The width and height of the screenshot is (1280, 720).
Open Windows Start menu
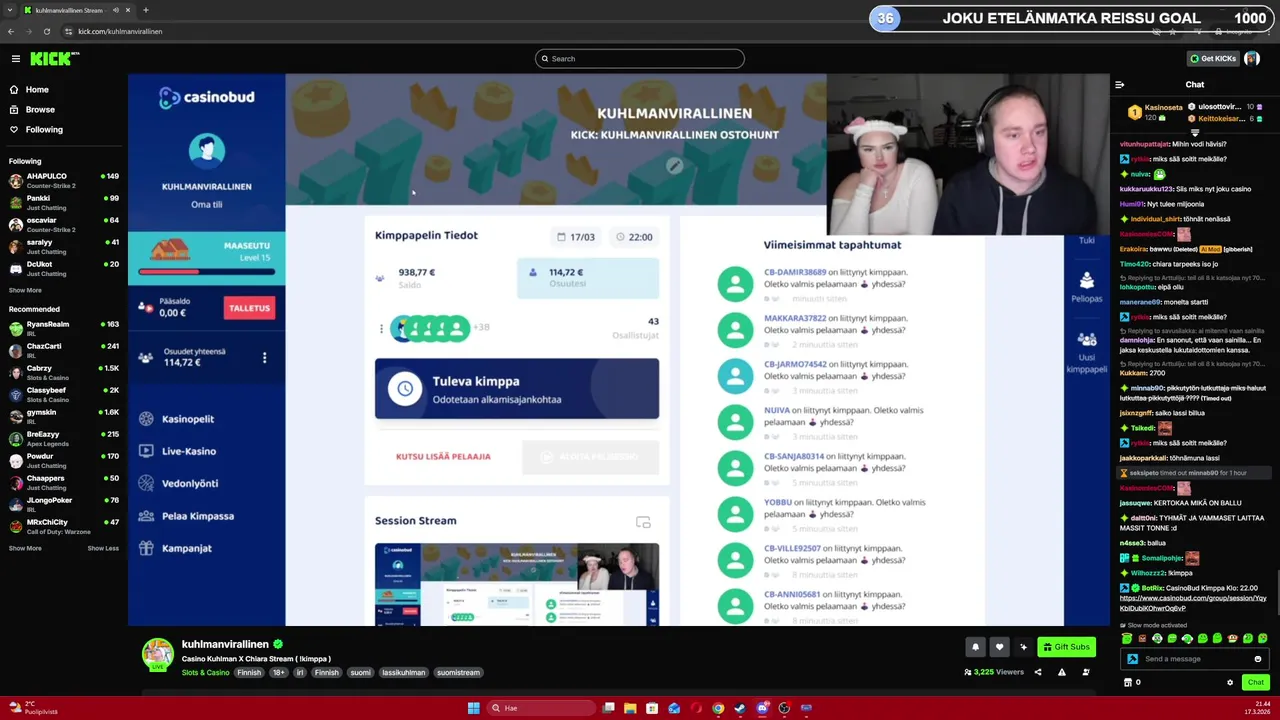pyautogui.click(x=473, y=708)
